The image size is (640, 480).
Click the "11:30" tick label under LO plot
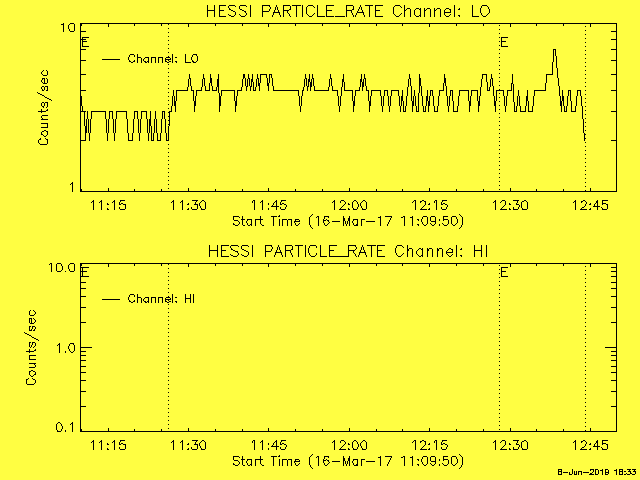pyautogui.click(x=188, y=205)
